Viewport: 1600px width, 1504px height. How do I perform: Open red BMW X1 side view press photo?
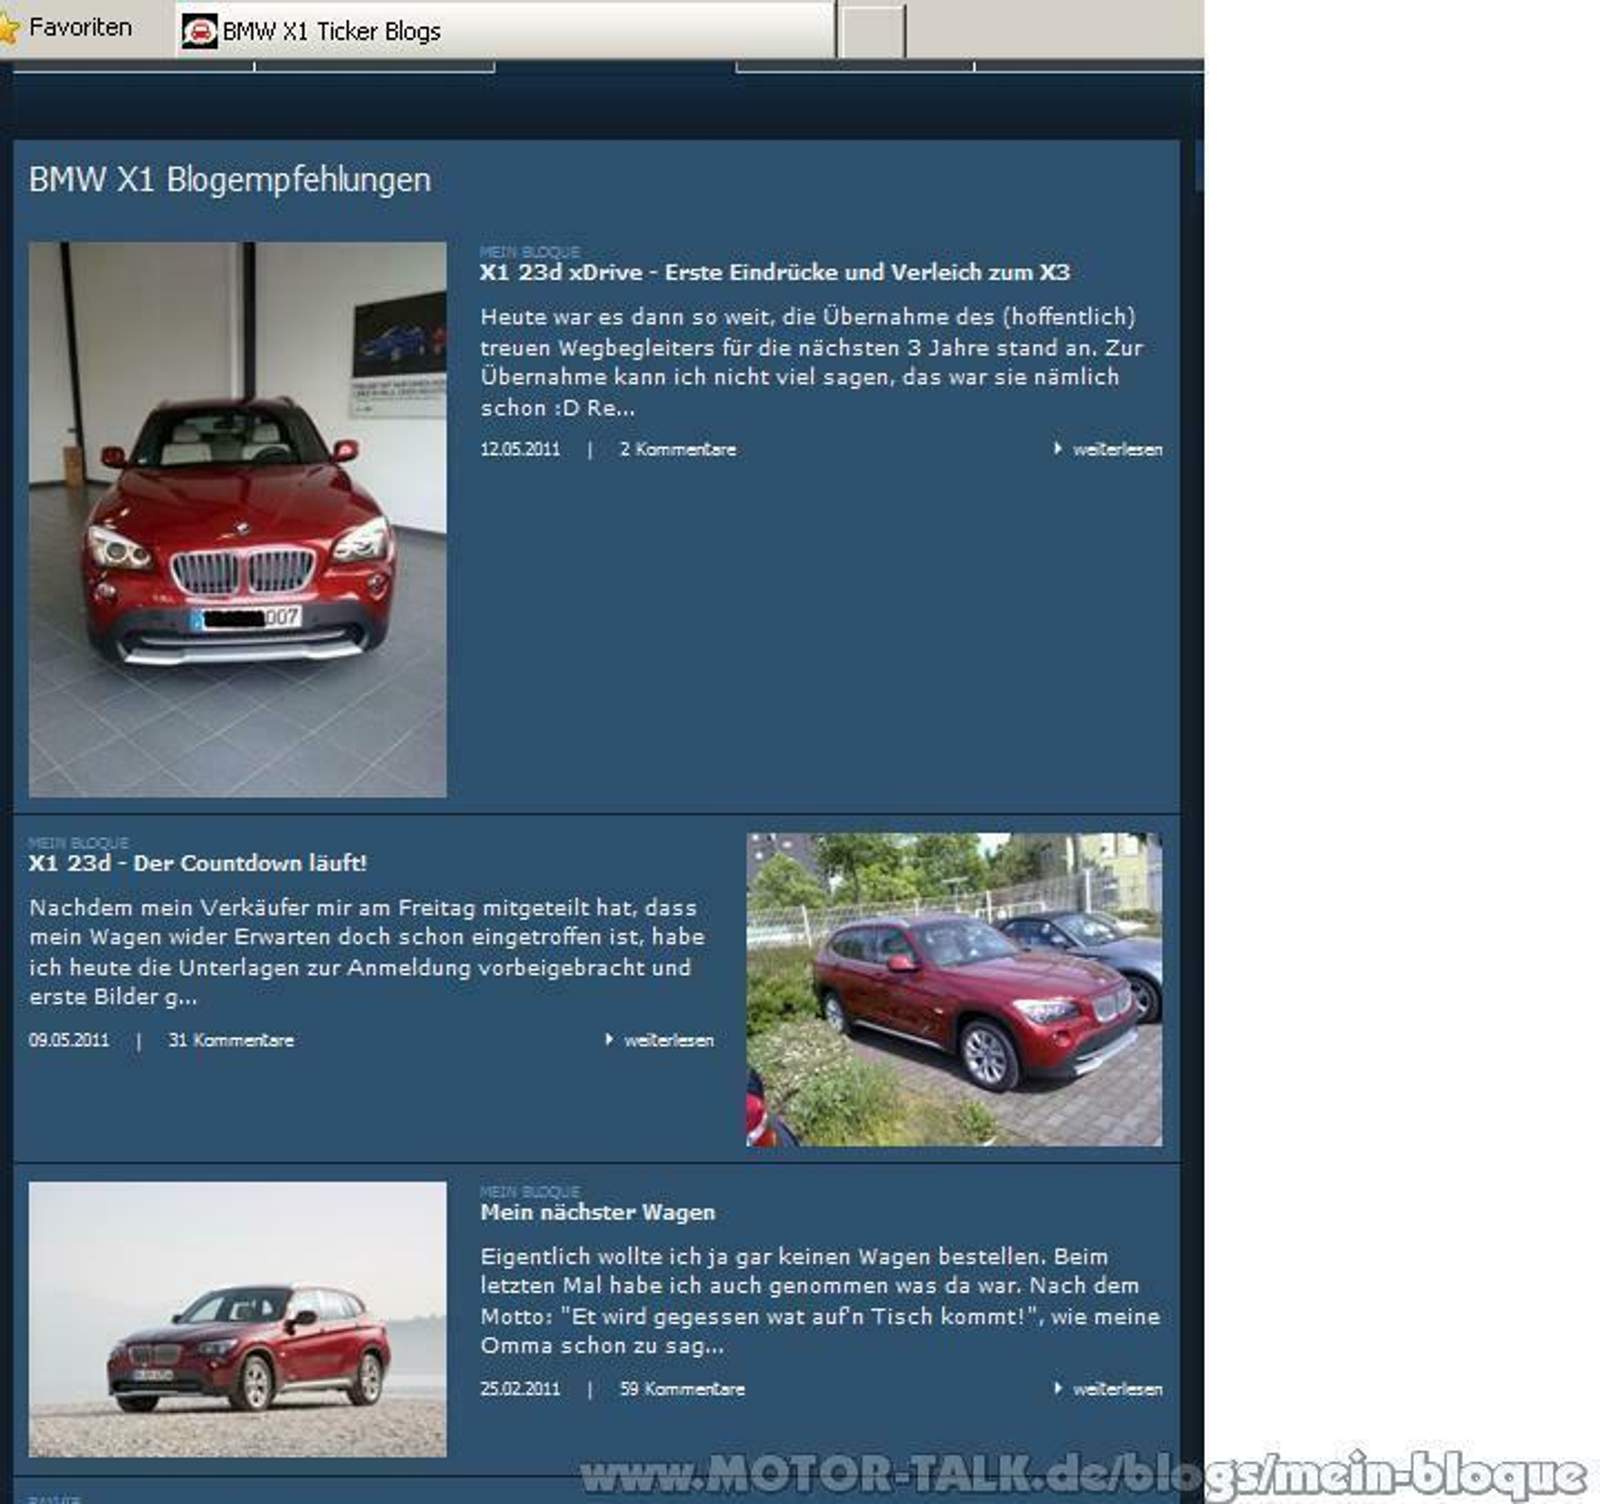(x=238, y=1320)
